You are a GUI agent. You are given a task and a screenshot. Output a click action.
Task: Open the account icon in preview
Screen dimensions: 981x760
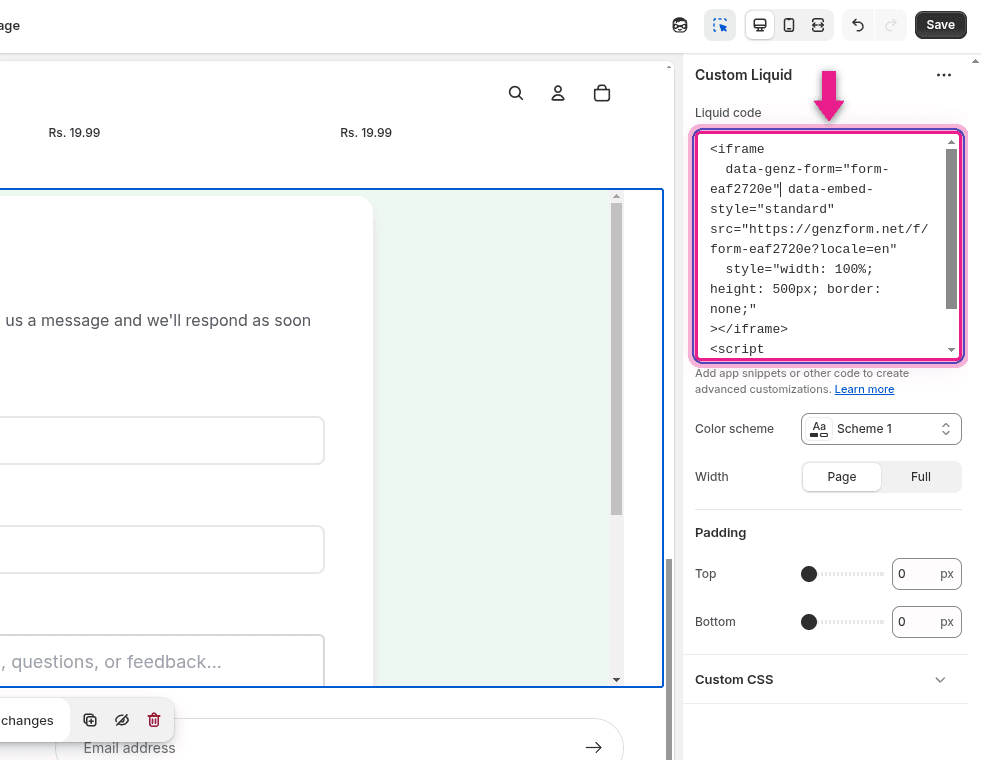click(557, 92)
